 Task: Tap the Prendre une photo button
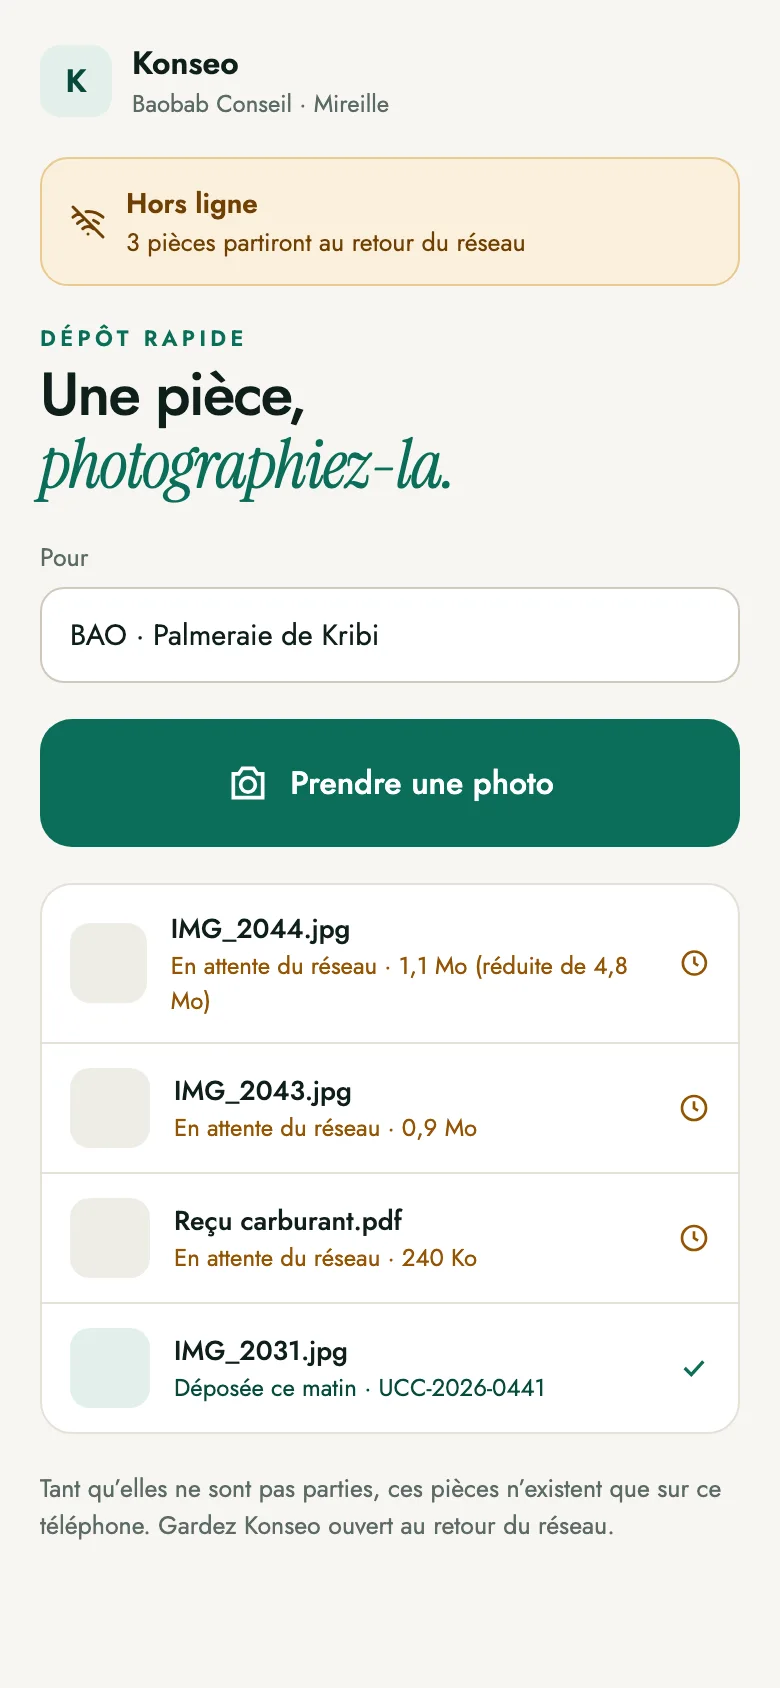coord(390,783)
